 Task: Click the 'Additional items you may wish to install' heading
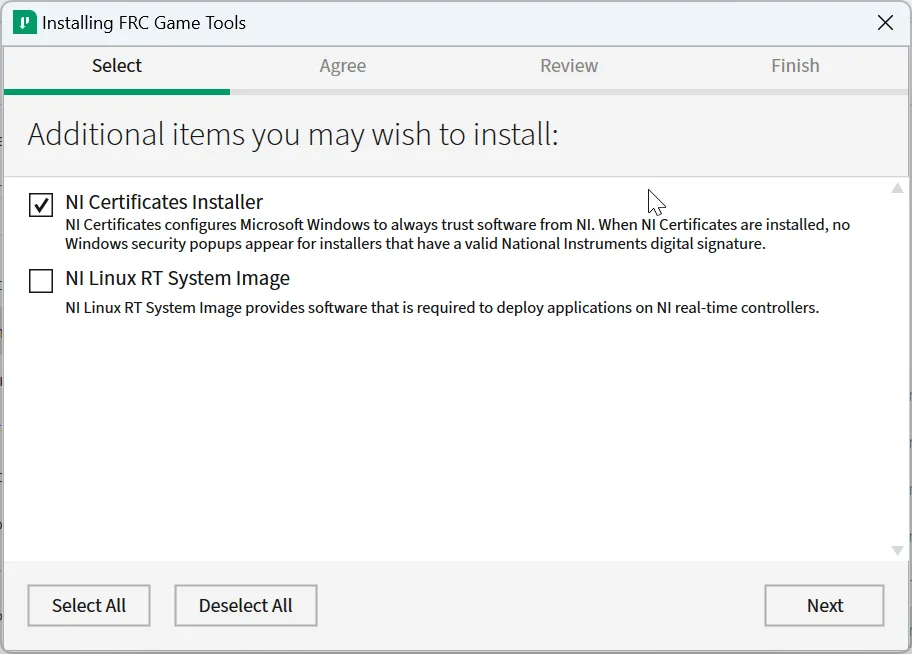pos(293,134)
